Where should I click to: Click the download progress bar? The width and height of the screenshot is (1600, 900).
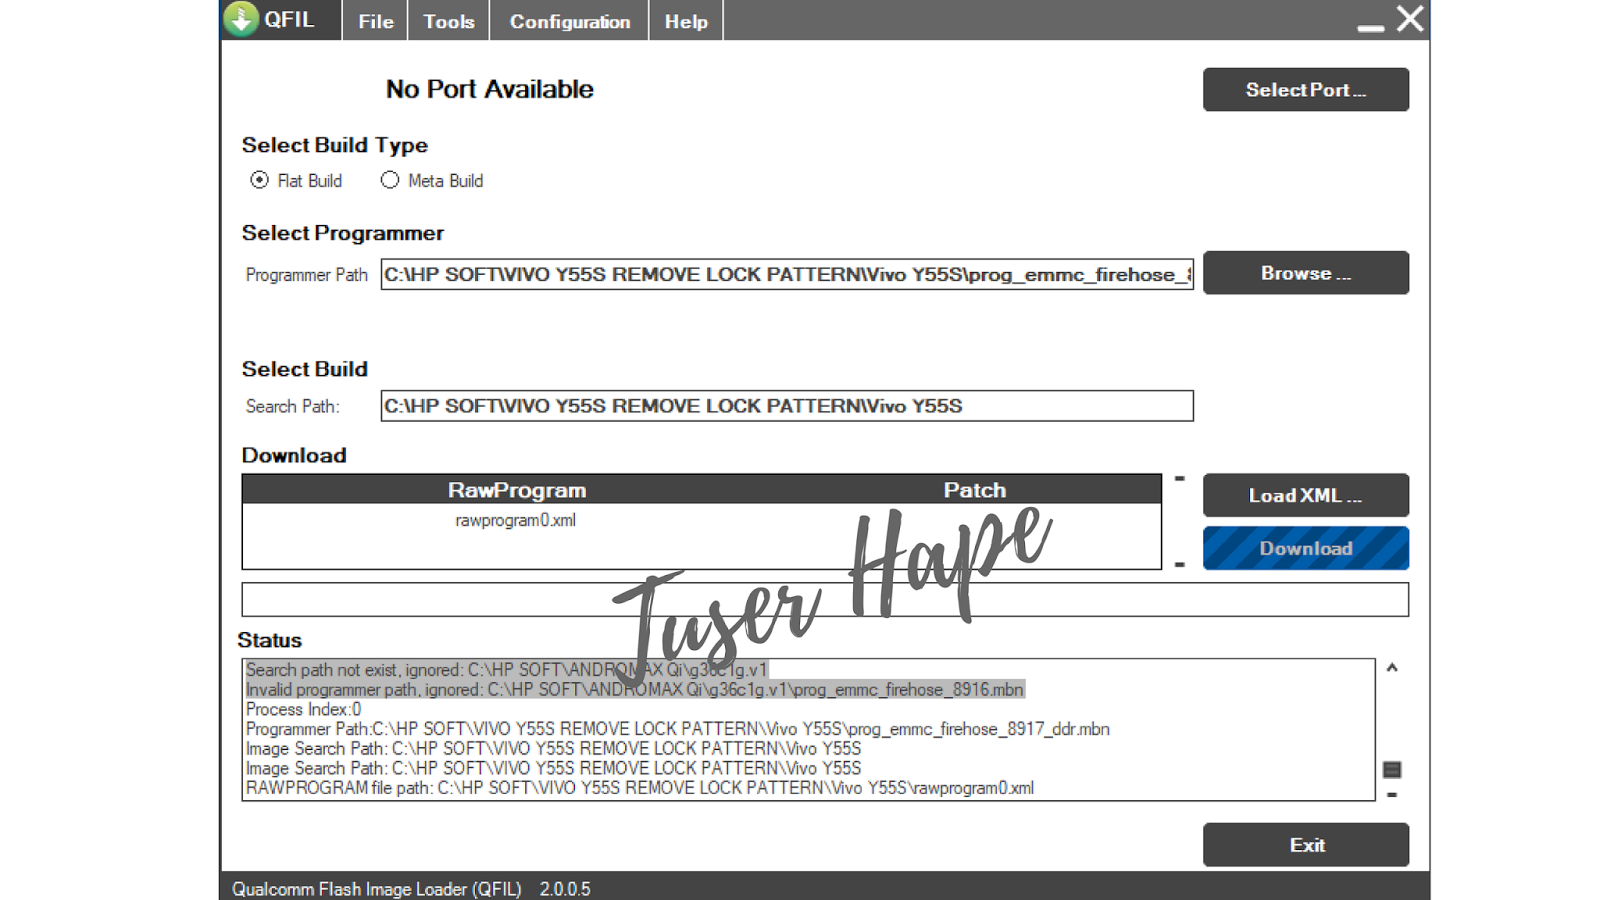(825, 600)
